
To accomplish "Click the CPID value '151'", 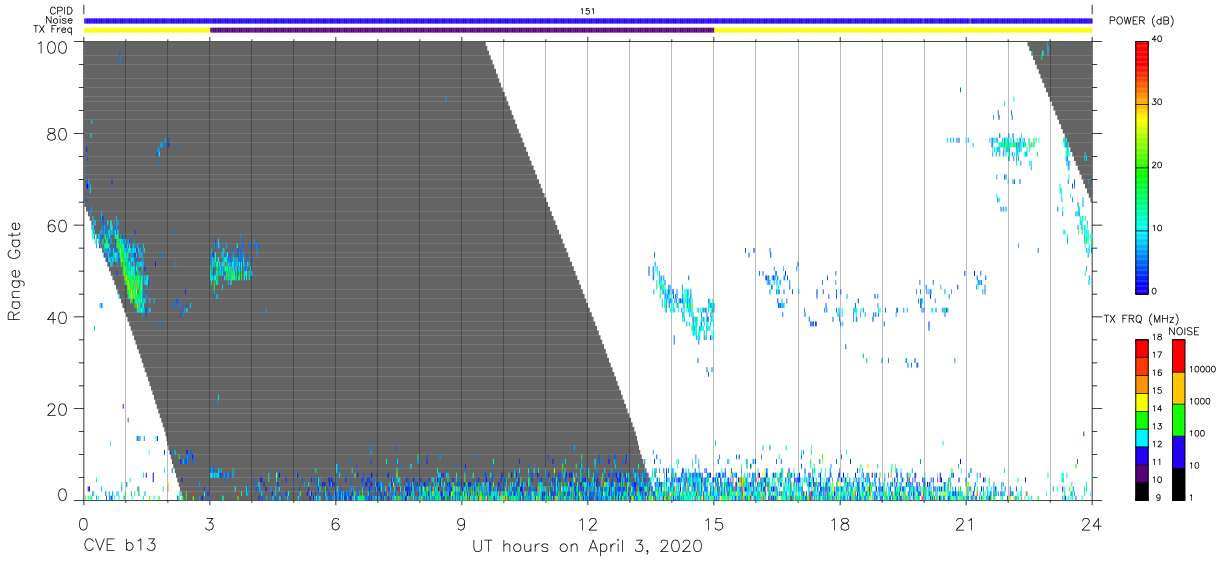I will pyautogui.click(x=588, y=11).
